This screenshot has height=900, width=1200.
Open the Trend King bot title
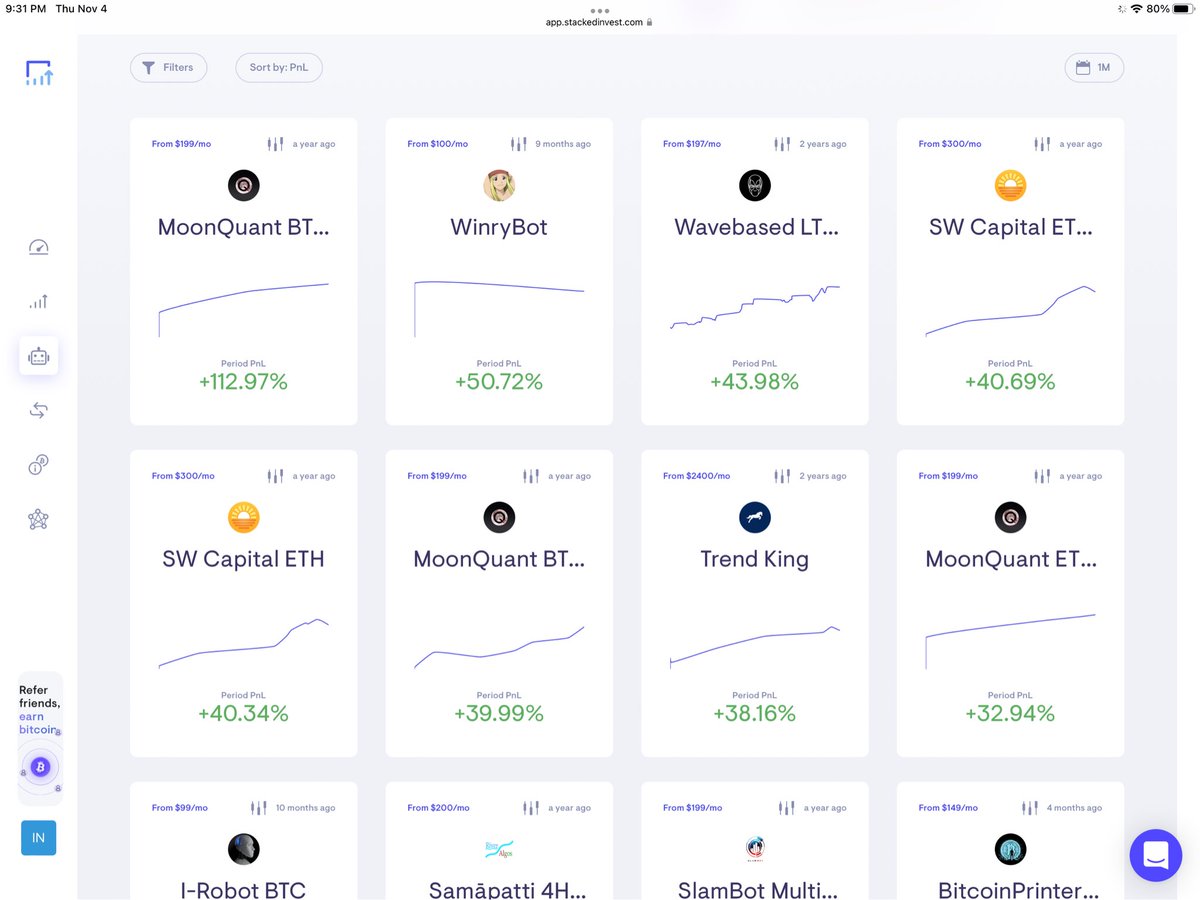755,559
